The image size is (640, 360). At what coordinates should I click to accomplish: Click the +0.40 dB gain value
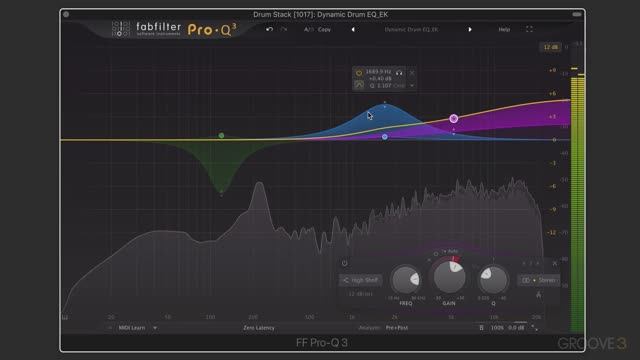(380, 78)
